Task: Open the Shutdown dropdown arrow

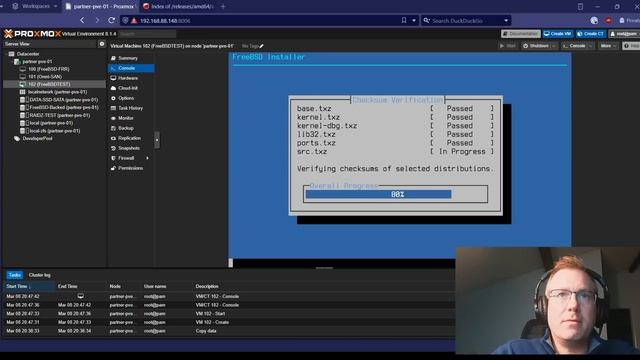Action: tap(554, 46)
